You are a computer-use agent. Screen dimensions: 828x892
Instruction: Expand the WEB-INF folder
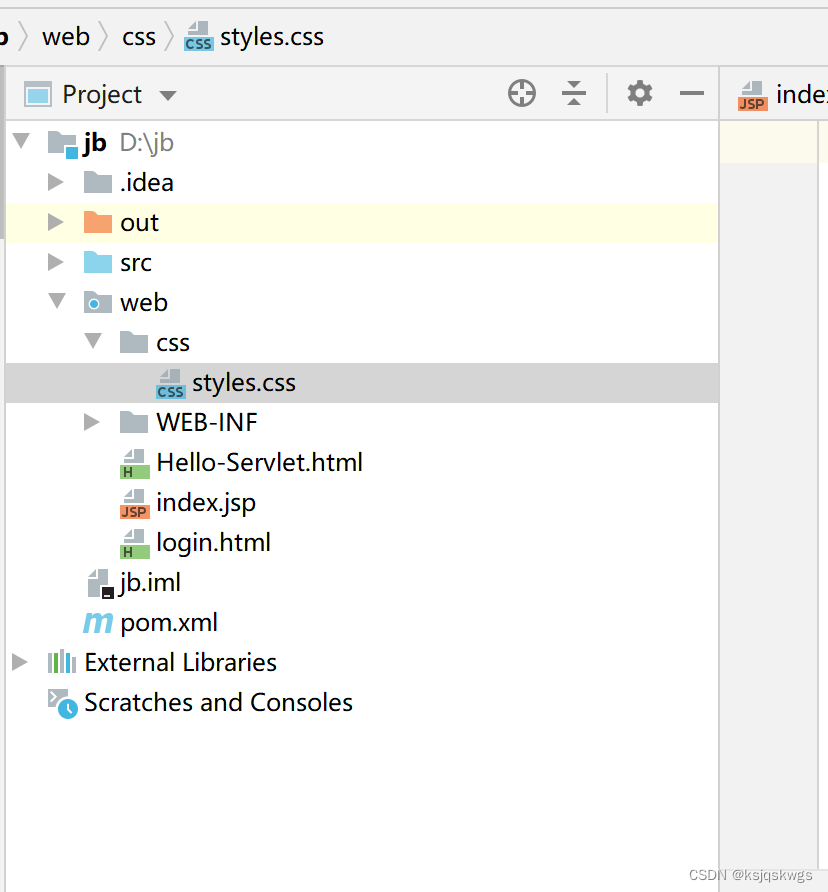click(x=92, y=422)
